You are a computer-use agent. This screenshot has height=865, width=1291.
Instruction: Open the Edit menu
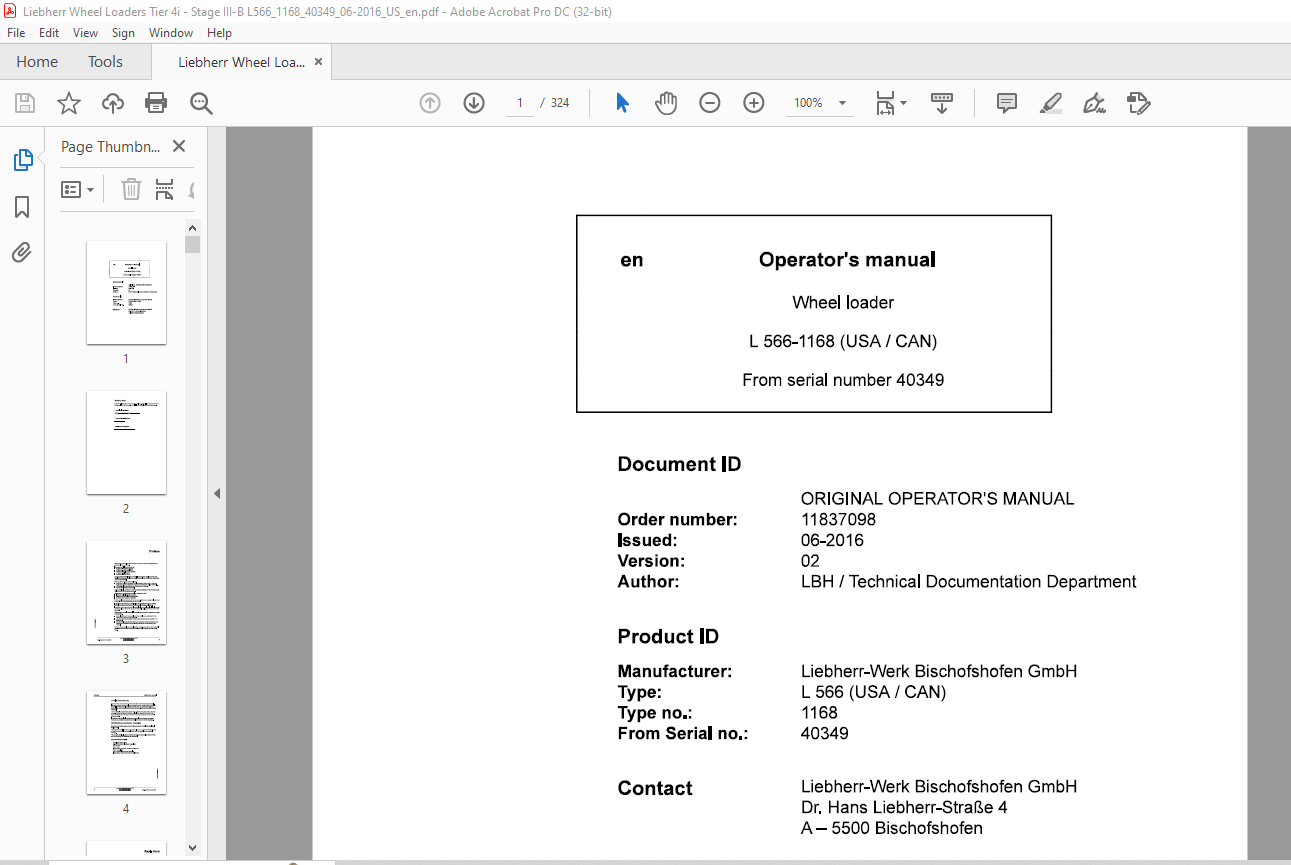[49, 33]
